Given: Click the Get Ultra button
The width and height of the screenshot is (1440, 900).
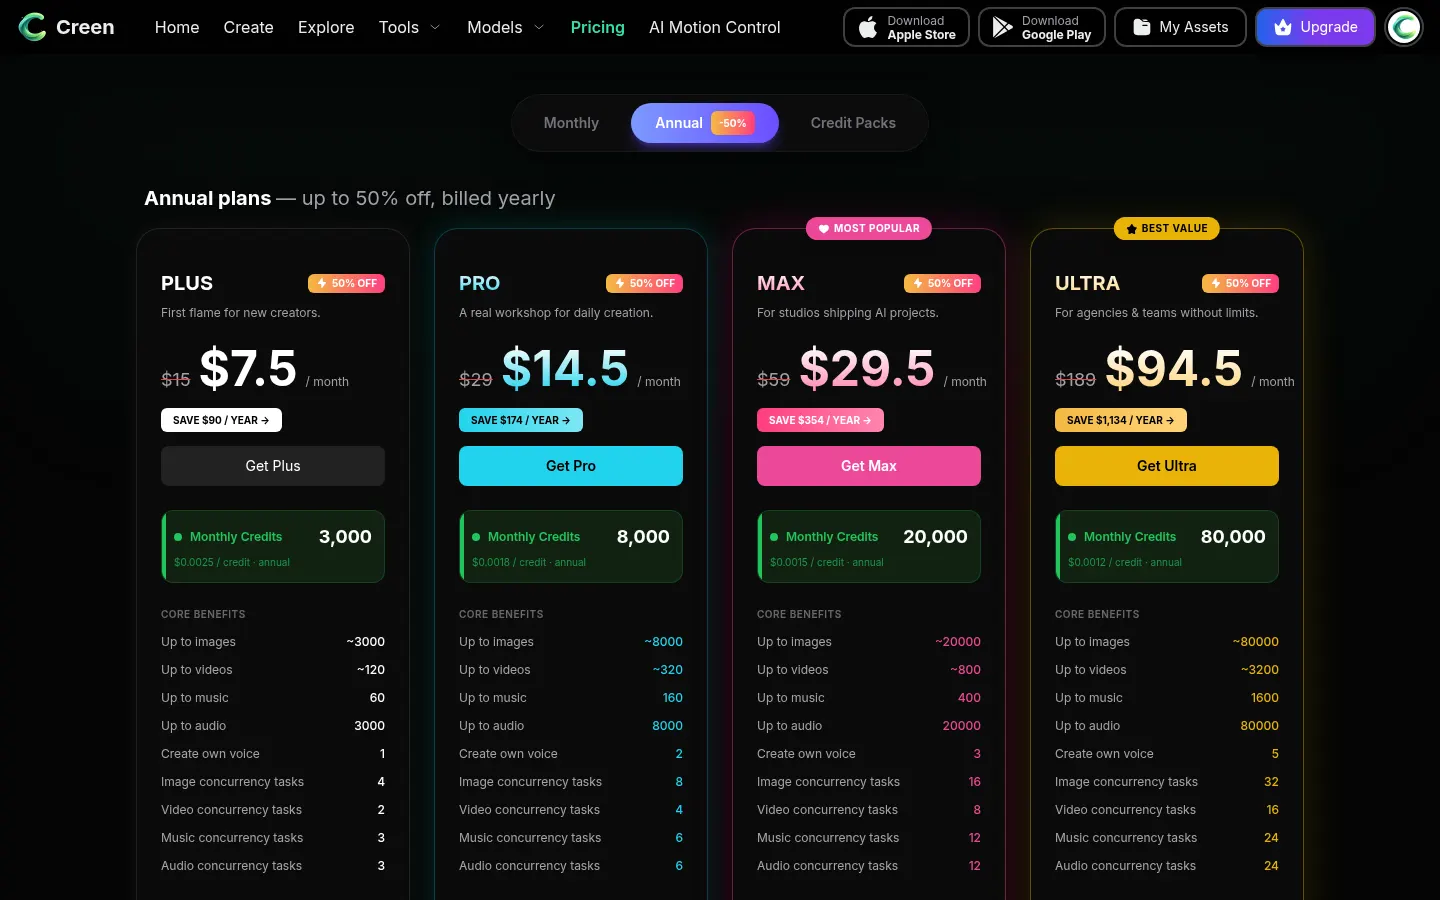Looking at the screenshot, I should click(1167, 466).
